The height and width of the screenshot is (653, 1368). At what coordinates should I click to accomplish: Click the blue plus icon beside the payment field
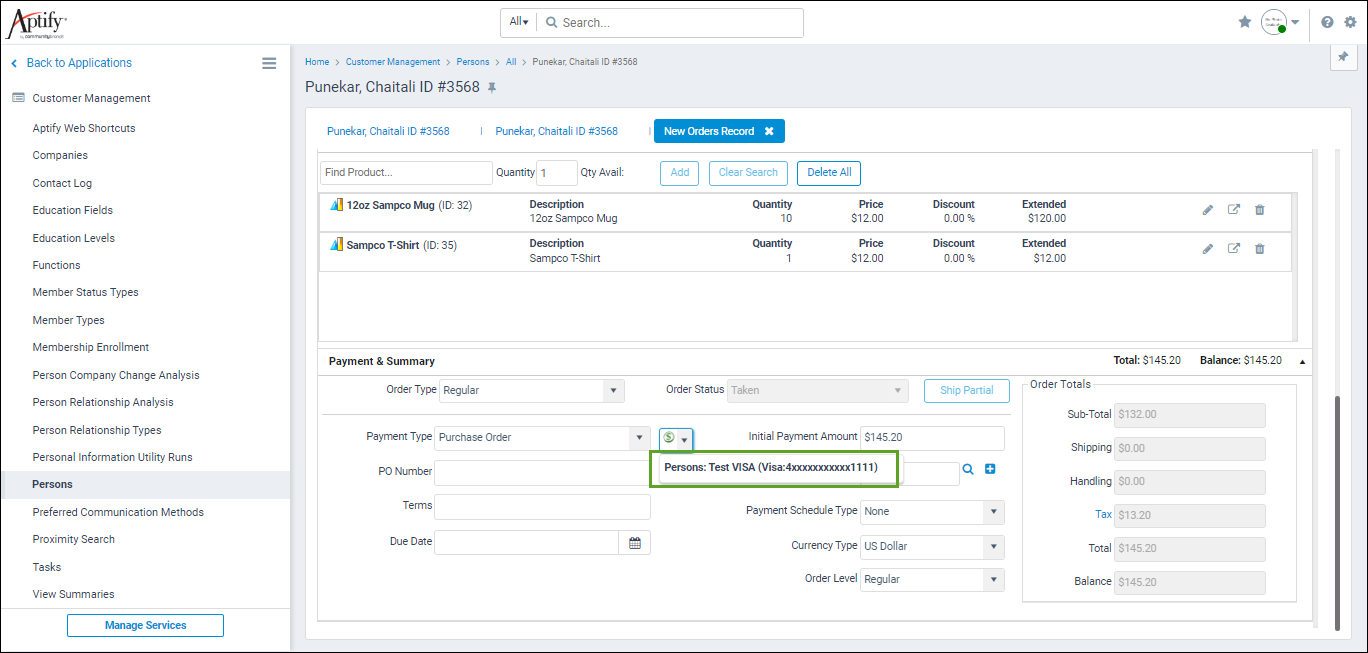click(x=990, y=468)
